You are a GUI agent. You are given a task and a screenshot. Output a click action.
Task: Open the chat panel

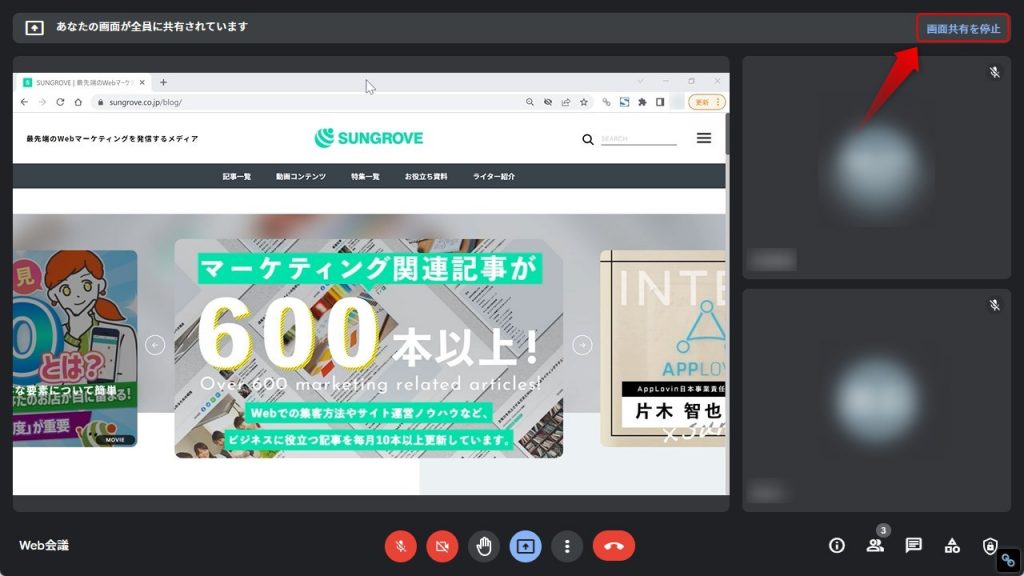point(914,545)
